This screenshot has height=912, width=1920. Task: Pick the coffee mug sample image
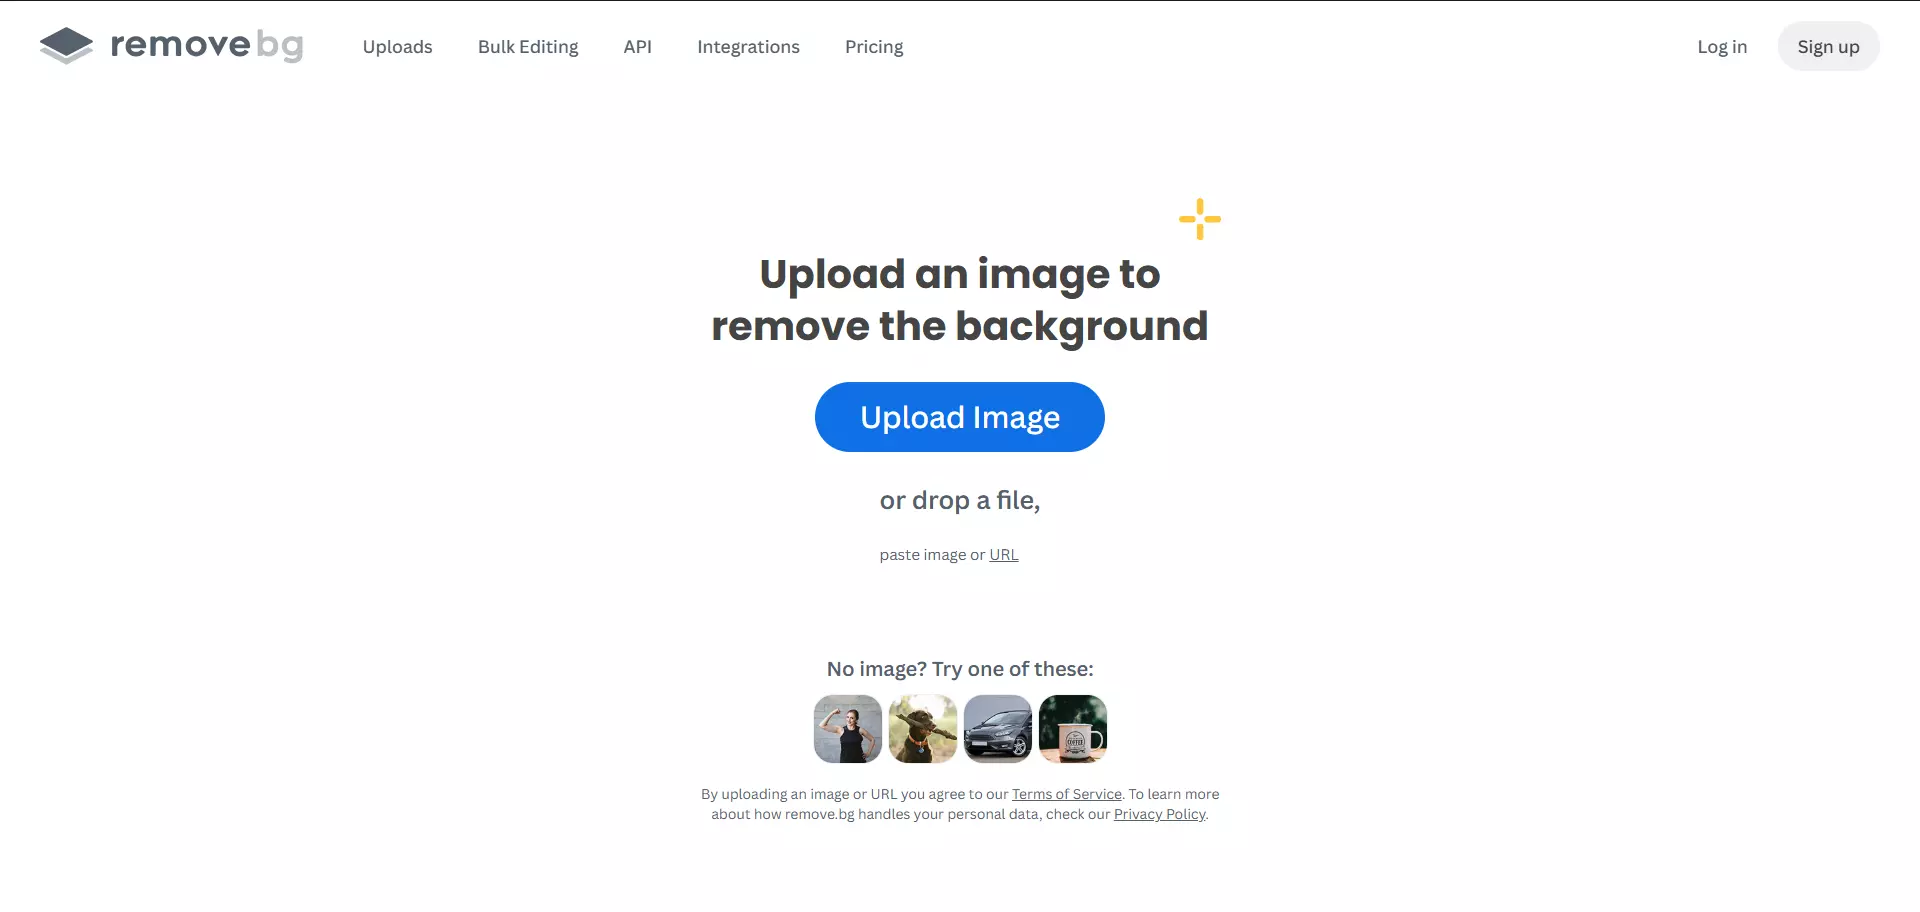pos(1072,729)
